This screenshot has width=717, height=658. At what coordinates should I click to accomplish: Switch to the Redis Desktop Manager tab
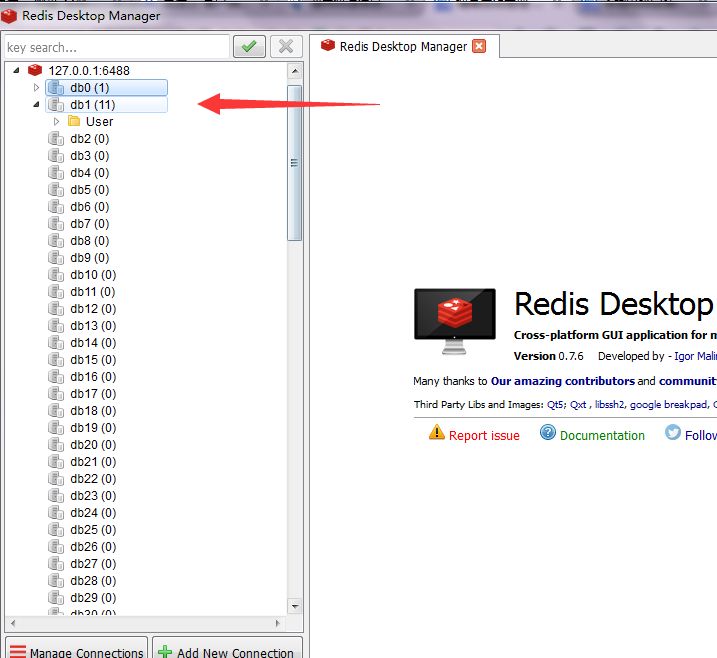click(x=404, y=46)
